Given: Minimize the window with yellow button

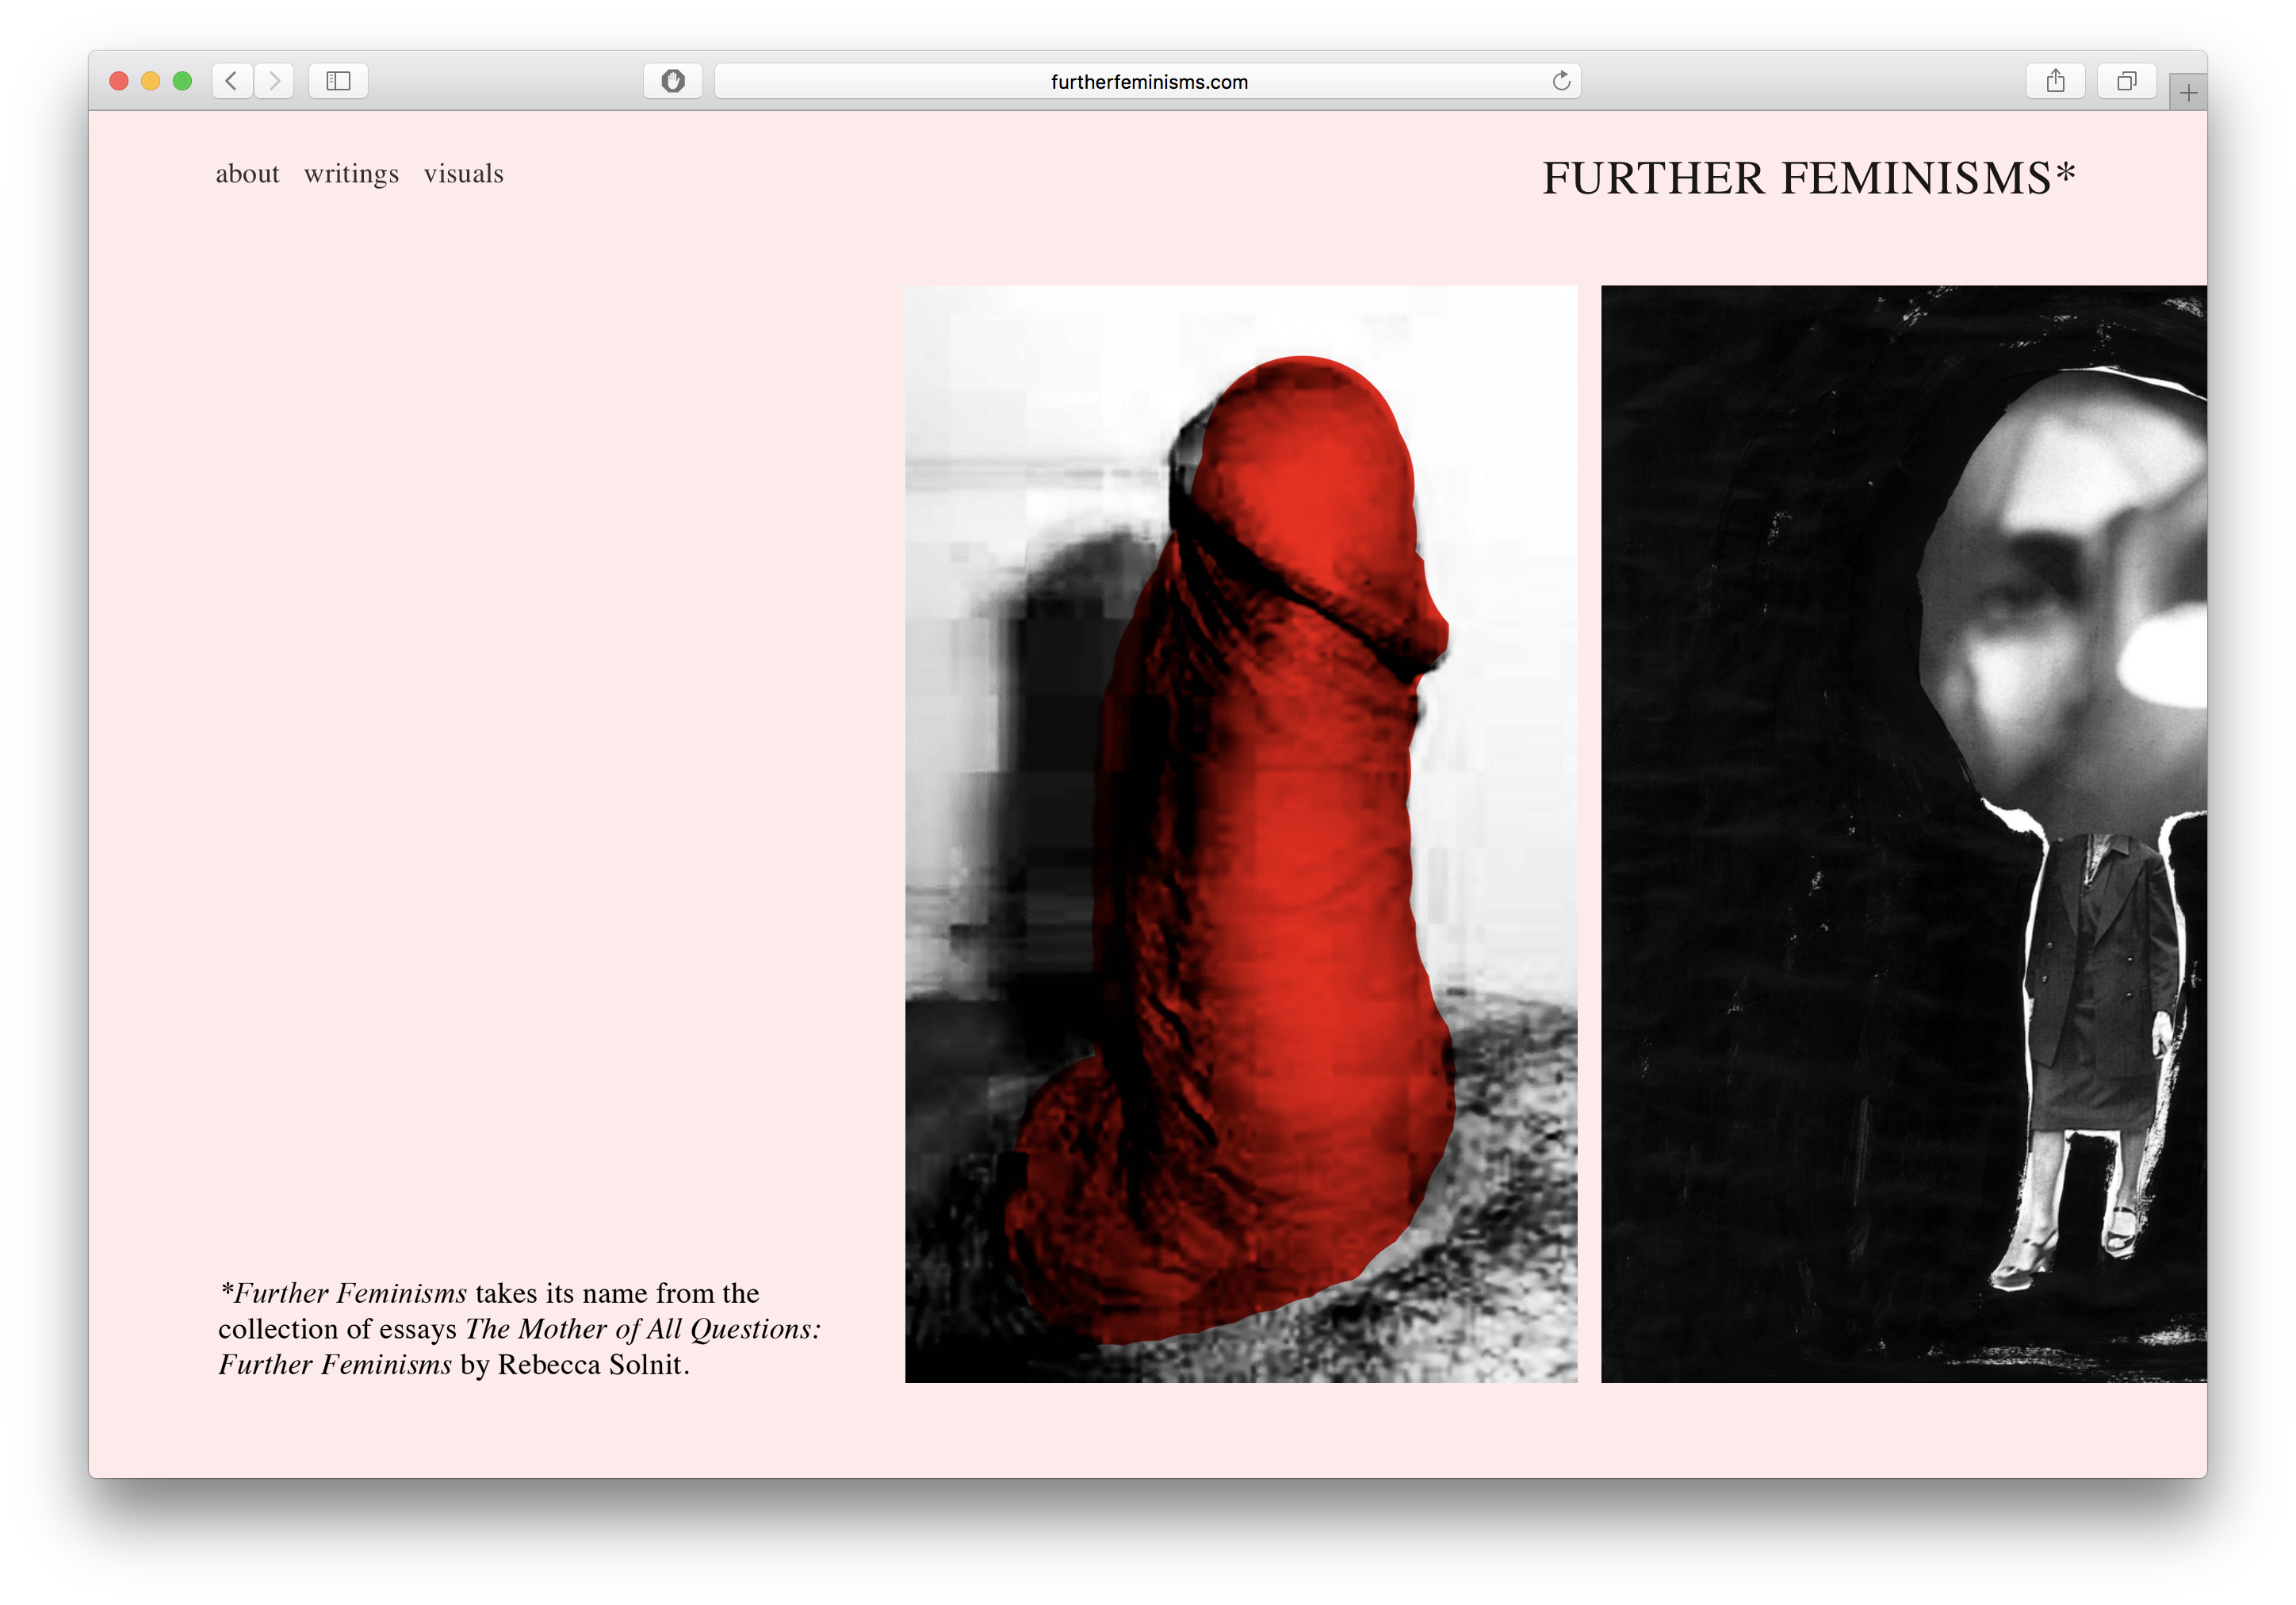Looking at the screenshot, I should (151, 81).
